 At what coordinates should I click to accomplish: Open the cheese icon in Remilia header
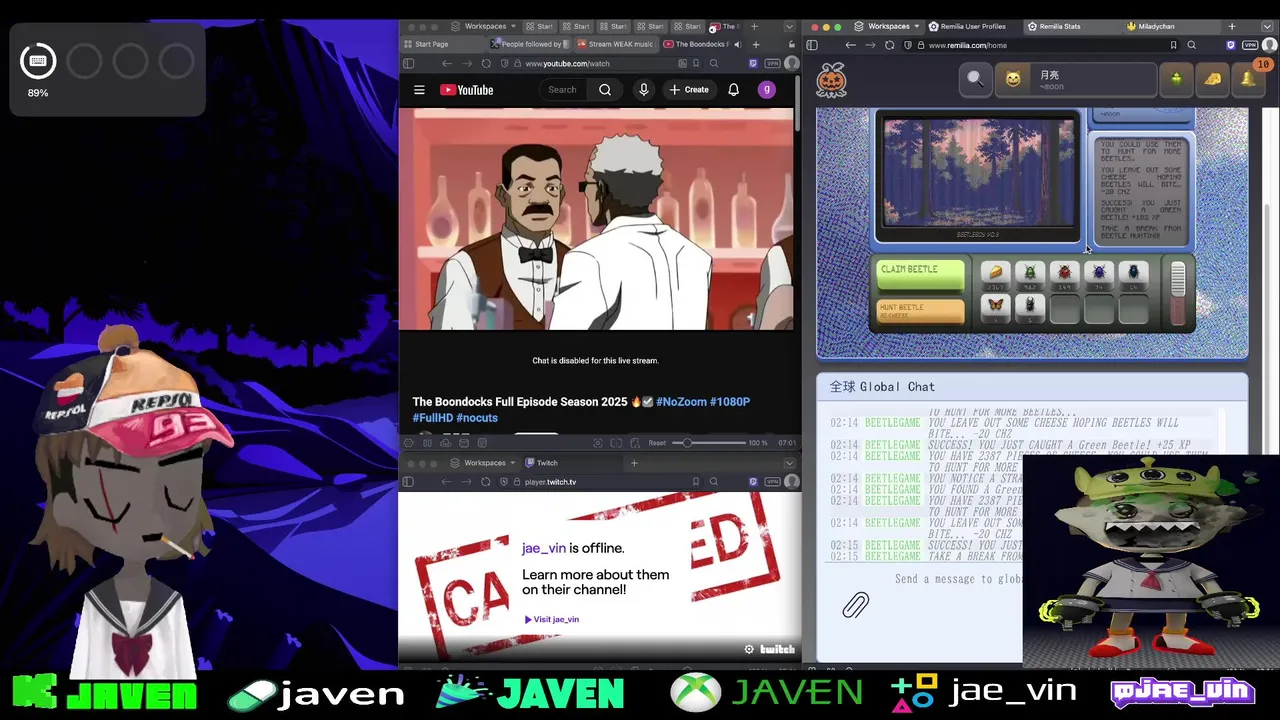click(x=1213, y=79)
